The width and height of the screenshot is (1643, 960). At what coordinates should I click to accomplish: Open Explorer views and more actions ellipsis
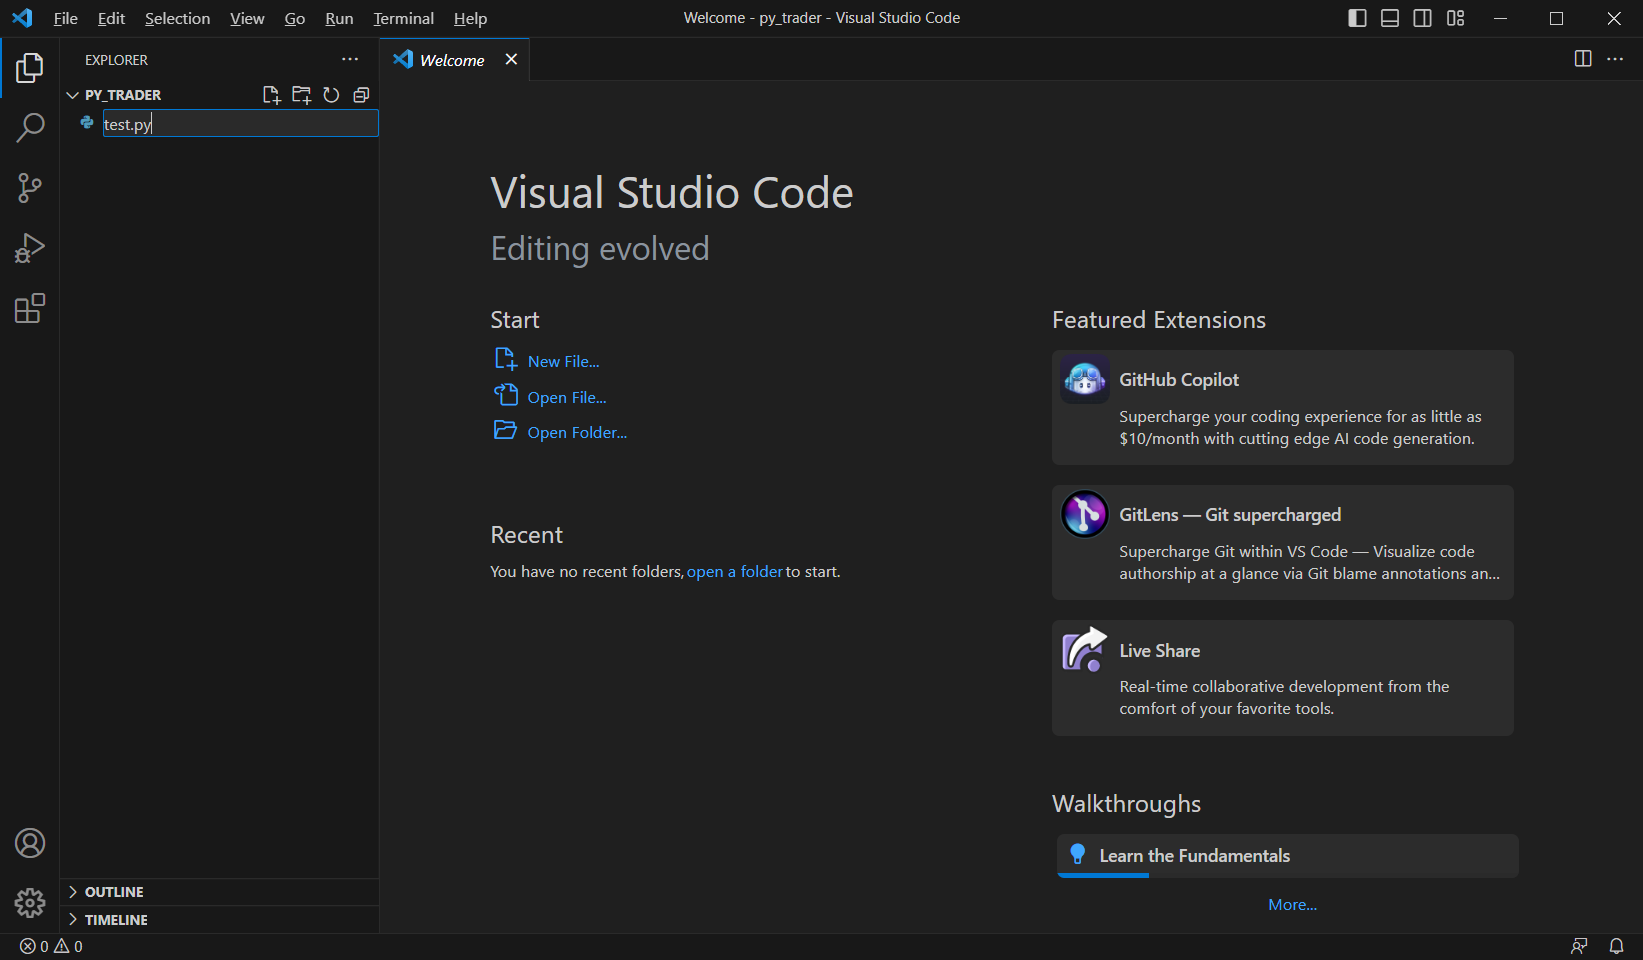point(350,60)
